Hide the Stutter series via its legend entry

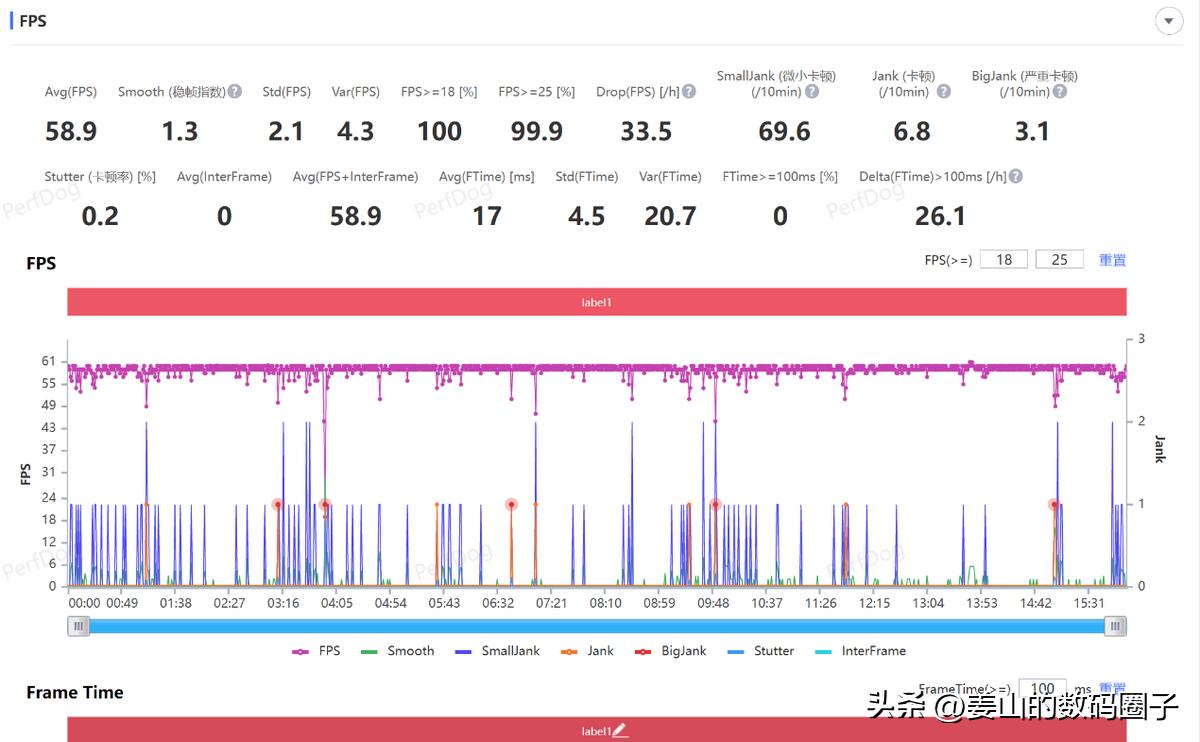coord(773,651)
